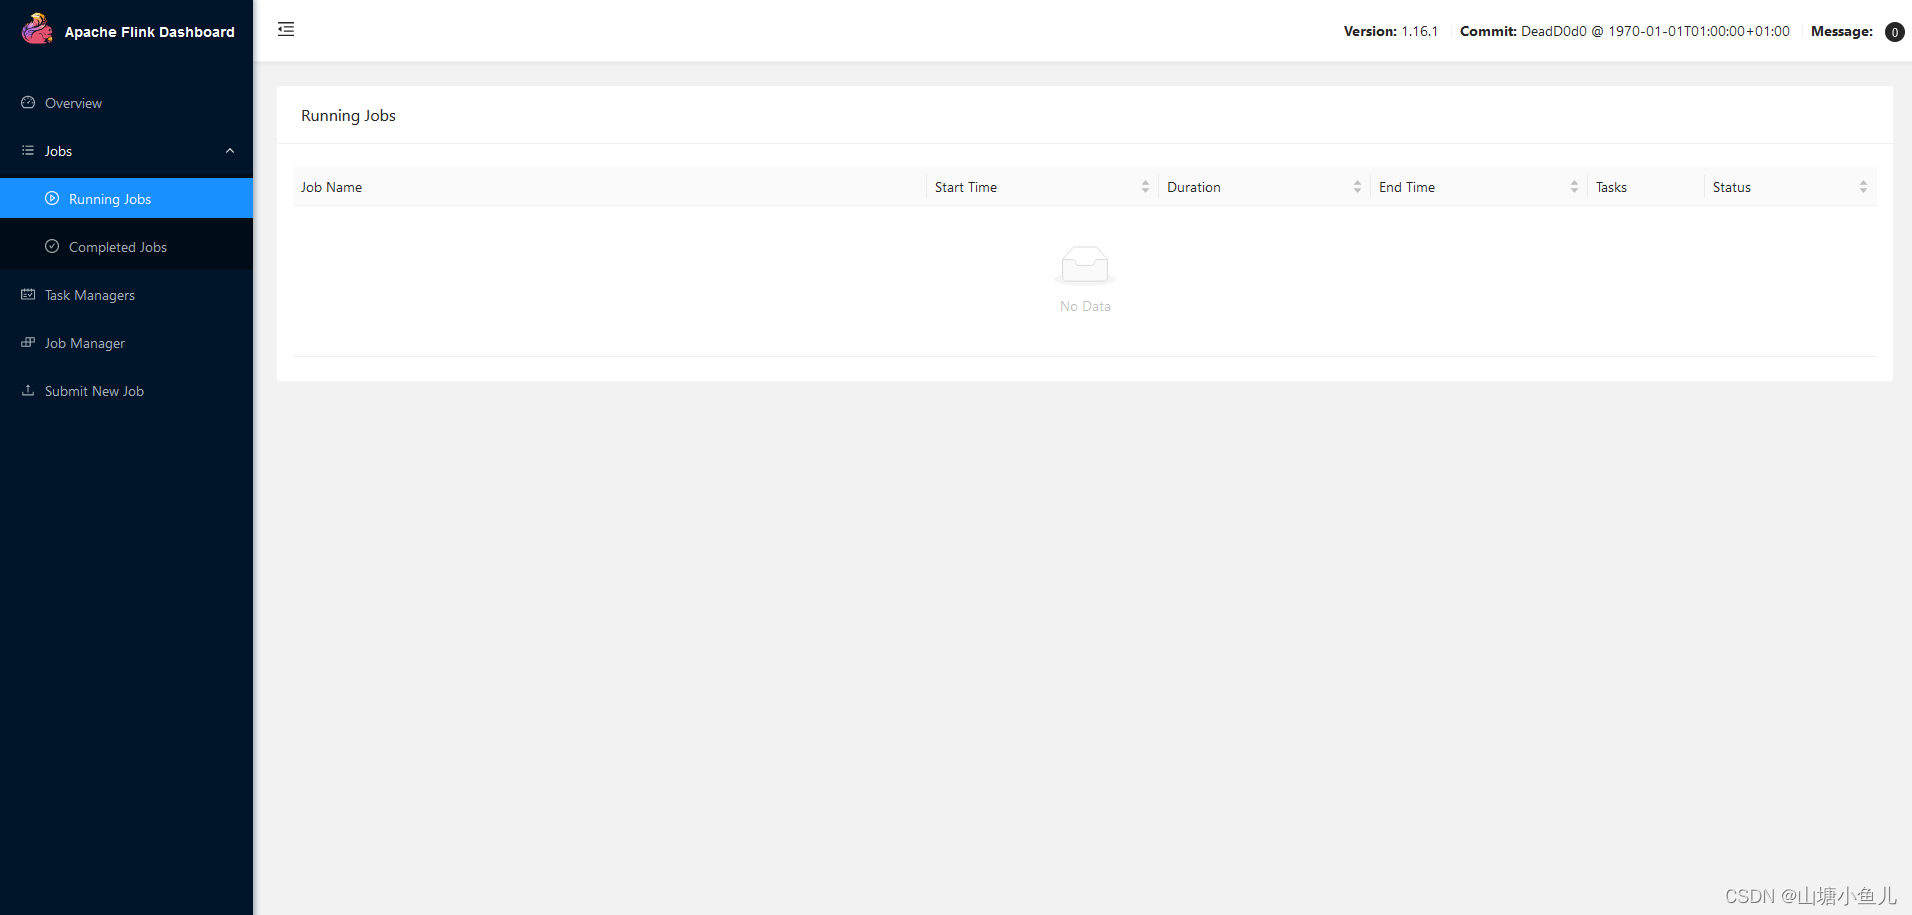1912x915 pixels.
Task: Click the Message count badge
Action: point(1894,31)
